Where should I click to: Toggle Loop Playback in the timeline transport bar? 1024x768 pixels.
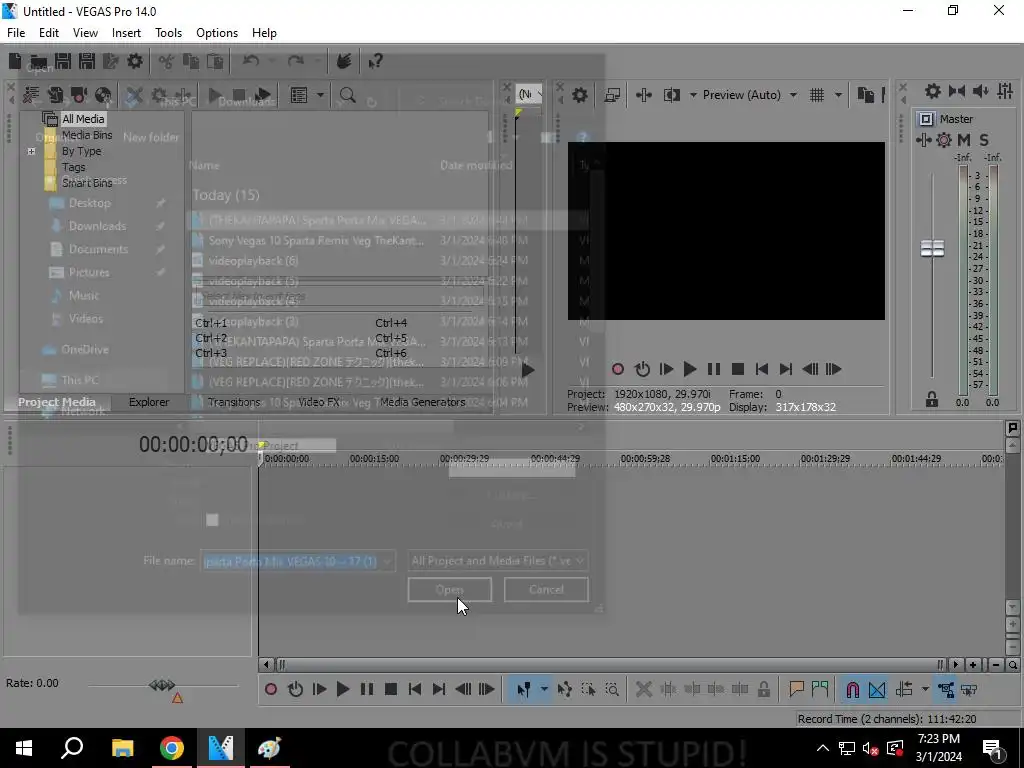tap(295, 690)
